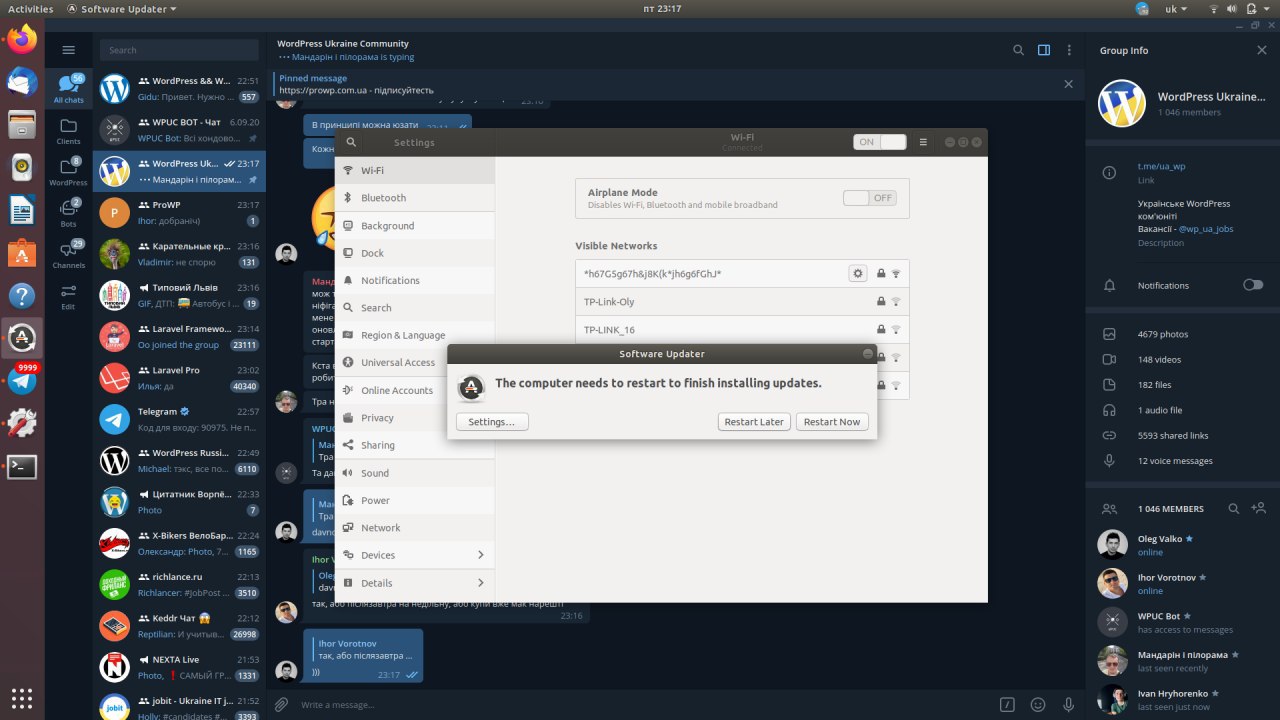Attach a file with paperclip icon

coord(282,705)
